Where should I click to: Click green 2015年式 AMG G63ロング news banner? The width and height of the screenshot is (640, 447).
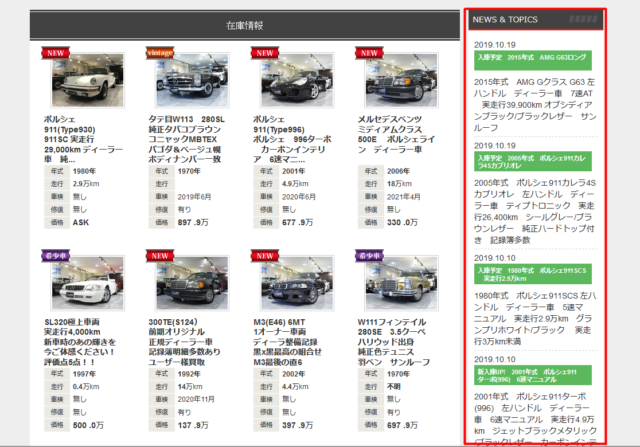pyautogui.click(x=533, y=60)
